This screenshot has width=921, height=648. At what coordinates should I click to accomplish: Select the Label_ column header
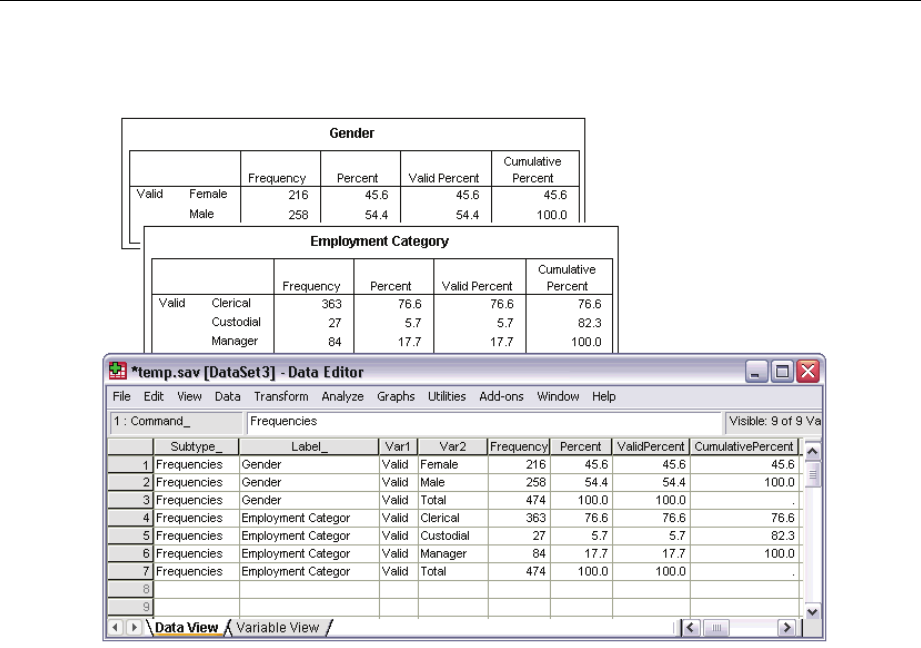pos(309,446)
